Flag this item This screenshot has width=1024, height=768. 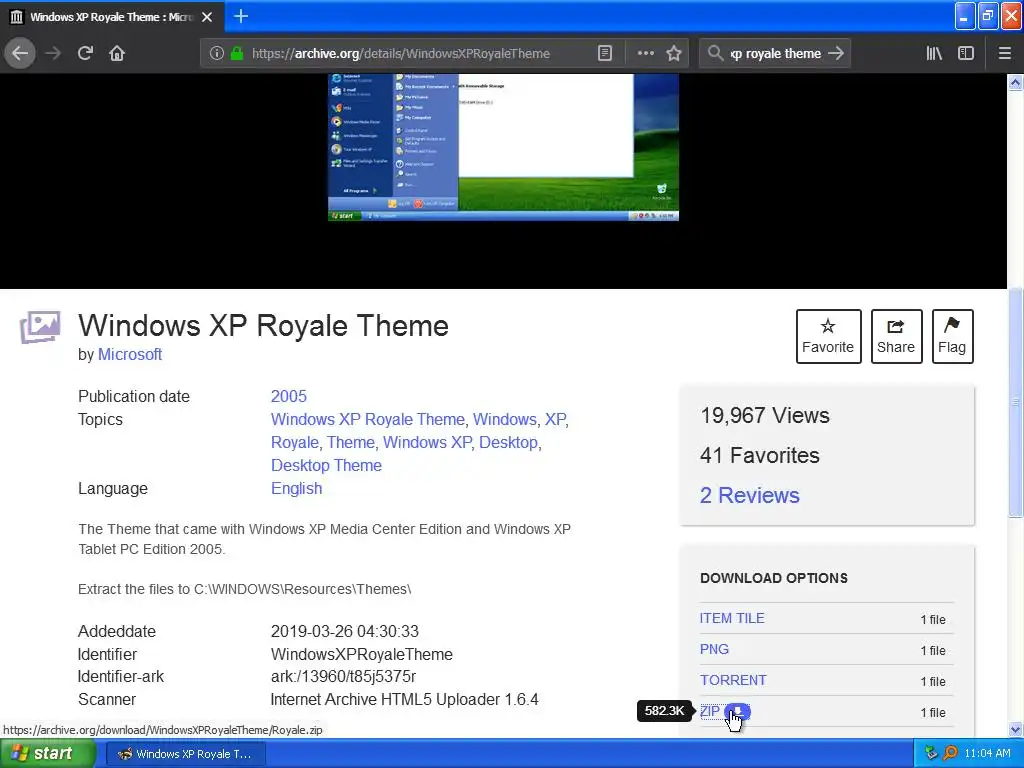coord(952,336)
